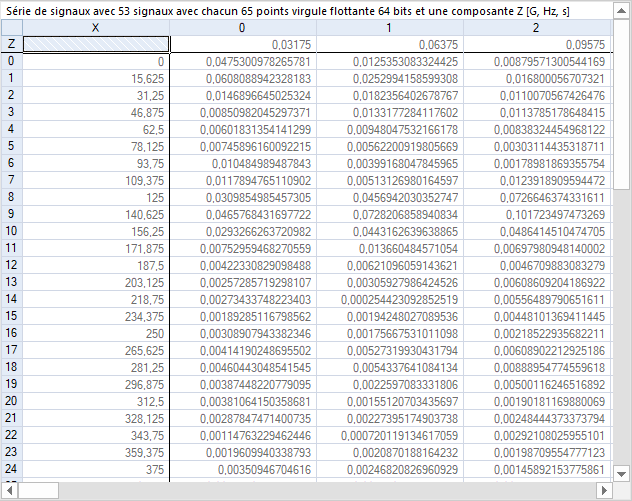This screenshot has width=632, height=501.
Task: Select cell 0,0252994158599308
Action: point(390,79)
